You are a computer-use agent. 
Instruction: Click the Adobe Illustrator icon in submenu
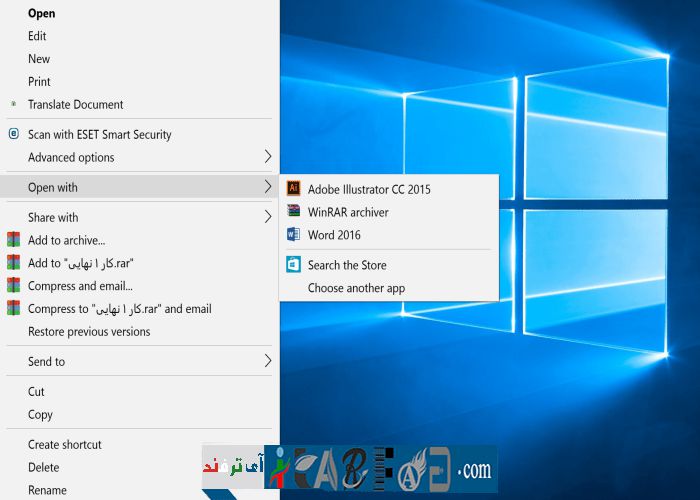point(294,188)
